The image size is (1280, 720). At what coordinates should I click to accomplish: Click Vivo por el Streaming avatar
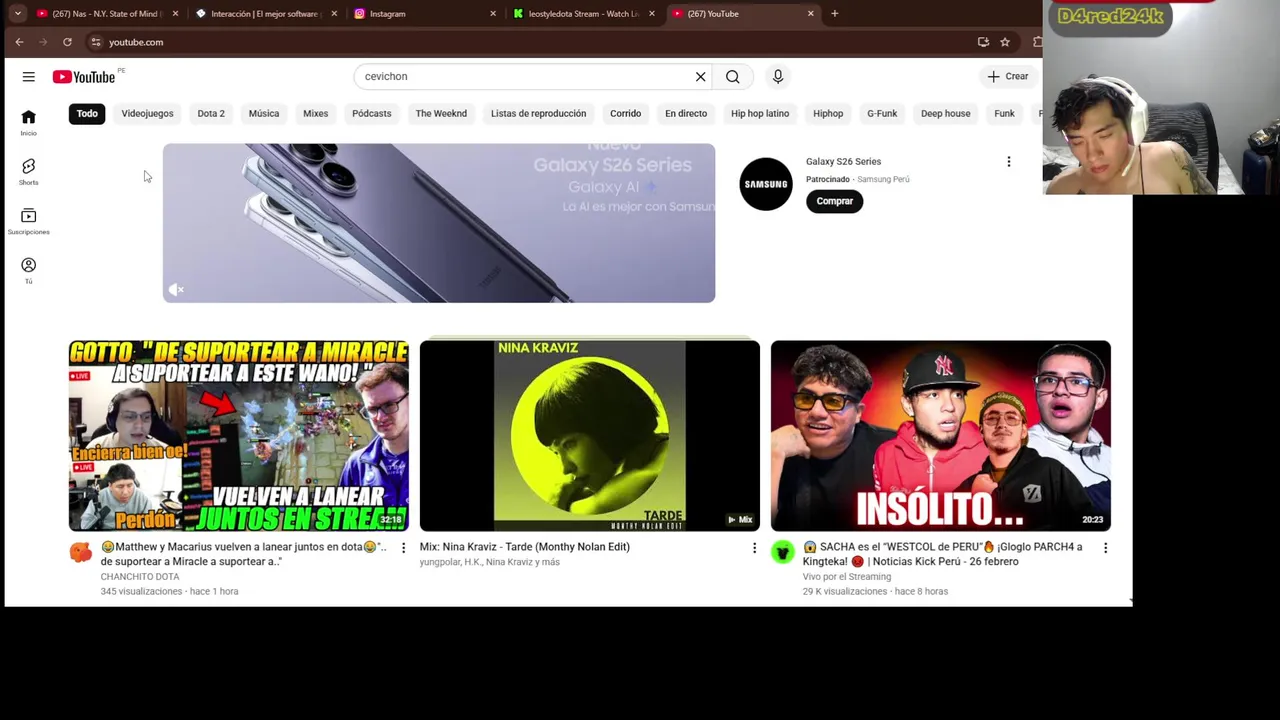coord(783,552)
